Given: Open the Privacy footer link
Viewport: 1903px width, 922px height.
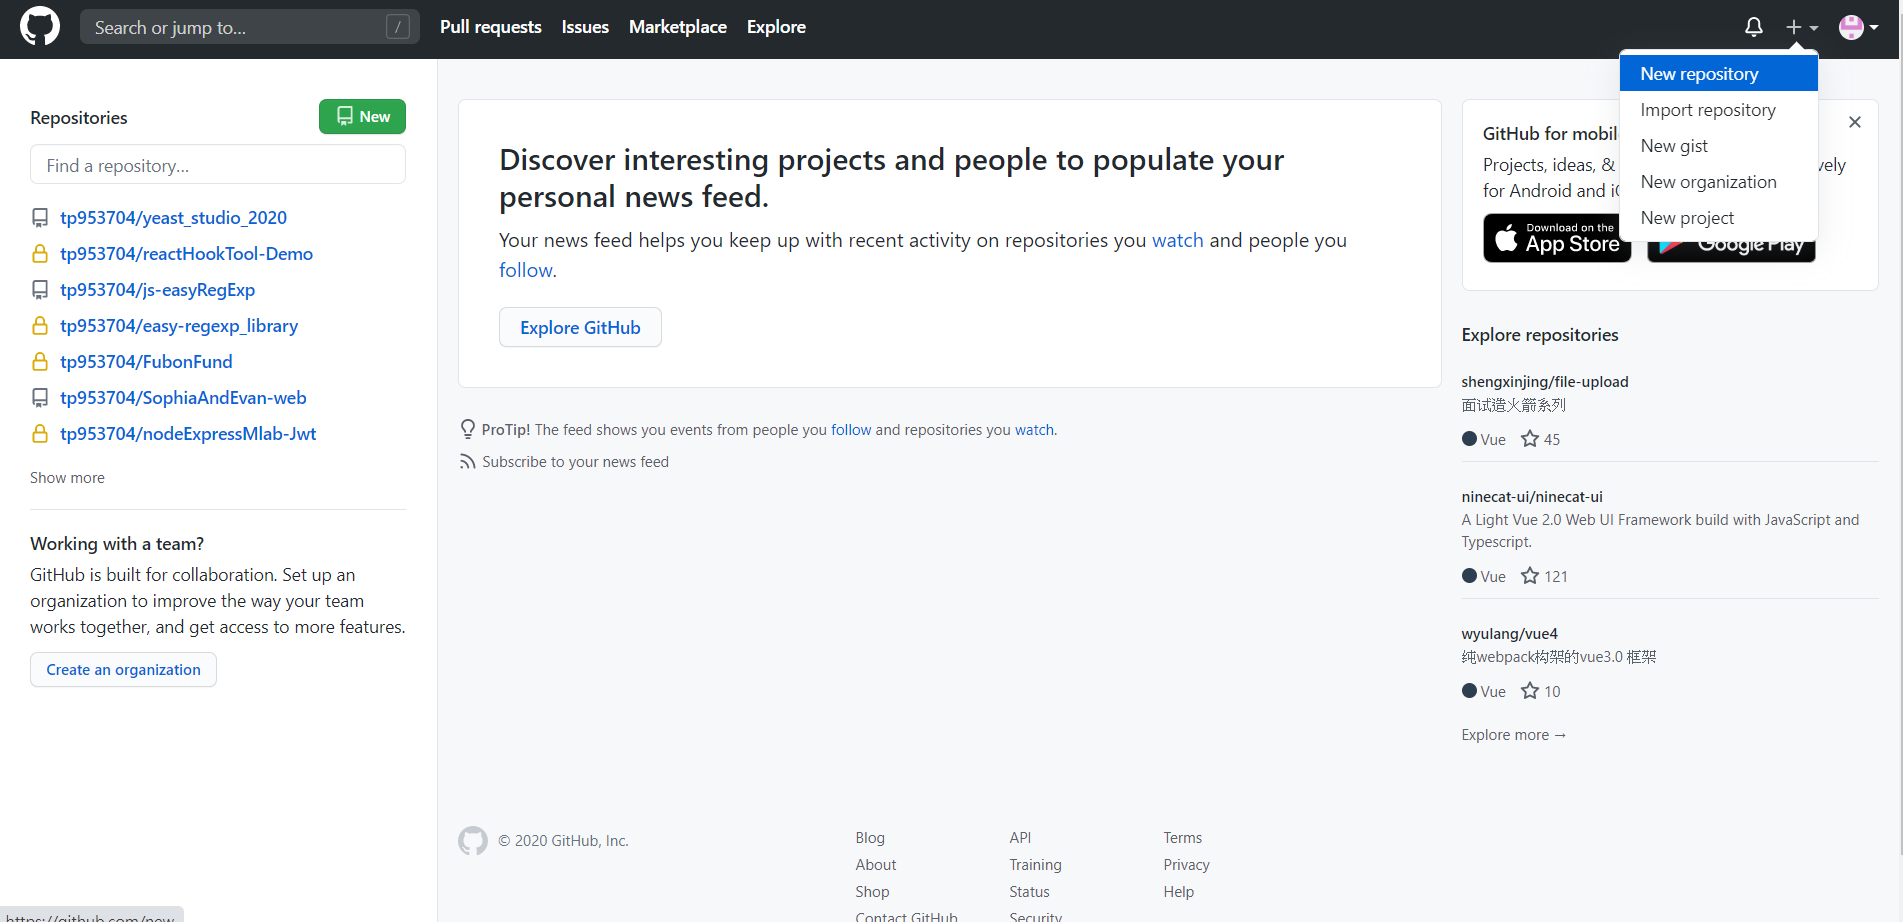Looking at the screenshot, I should point(1186,865).
